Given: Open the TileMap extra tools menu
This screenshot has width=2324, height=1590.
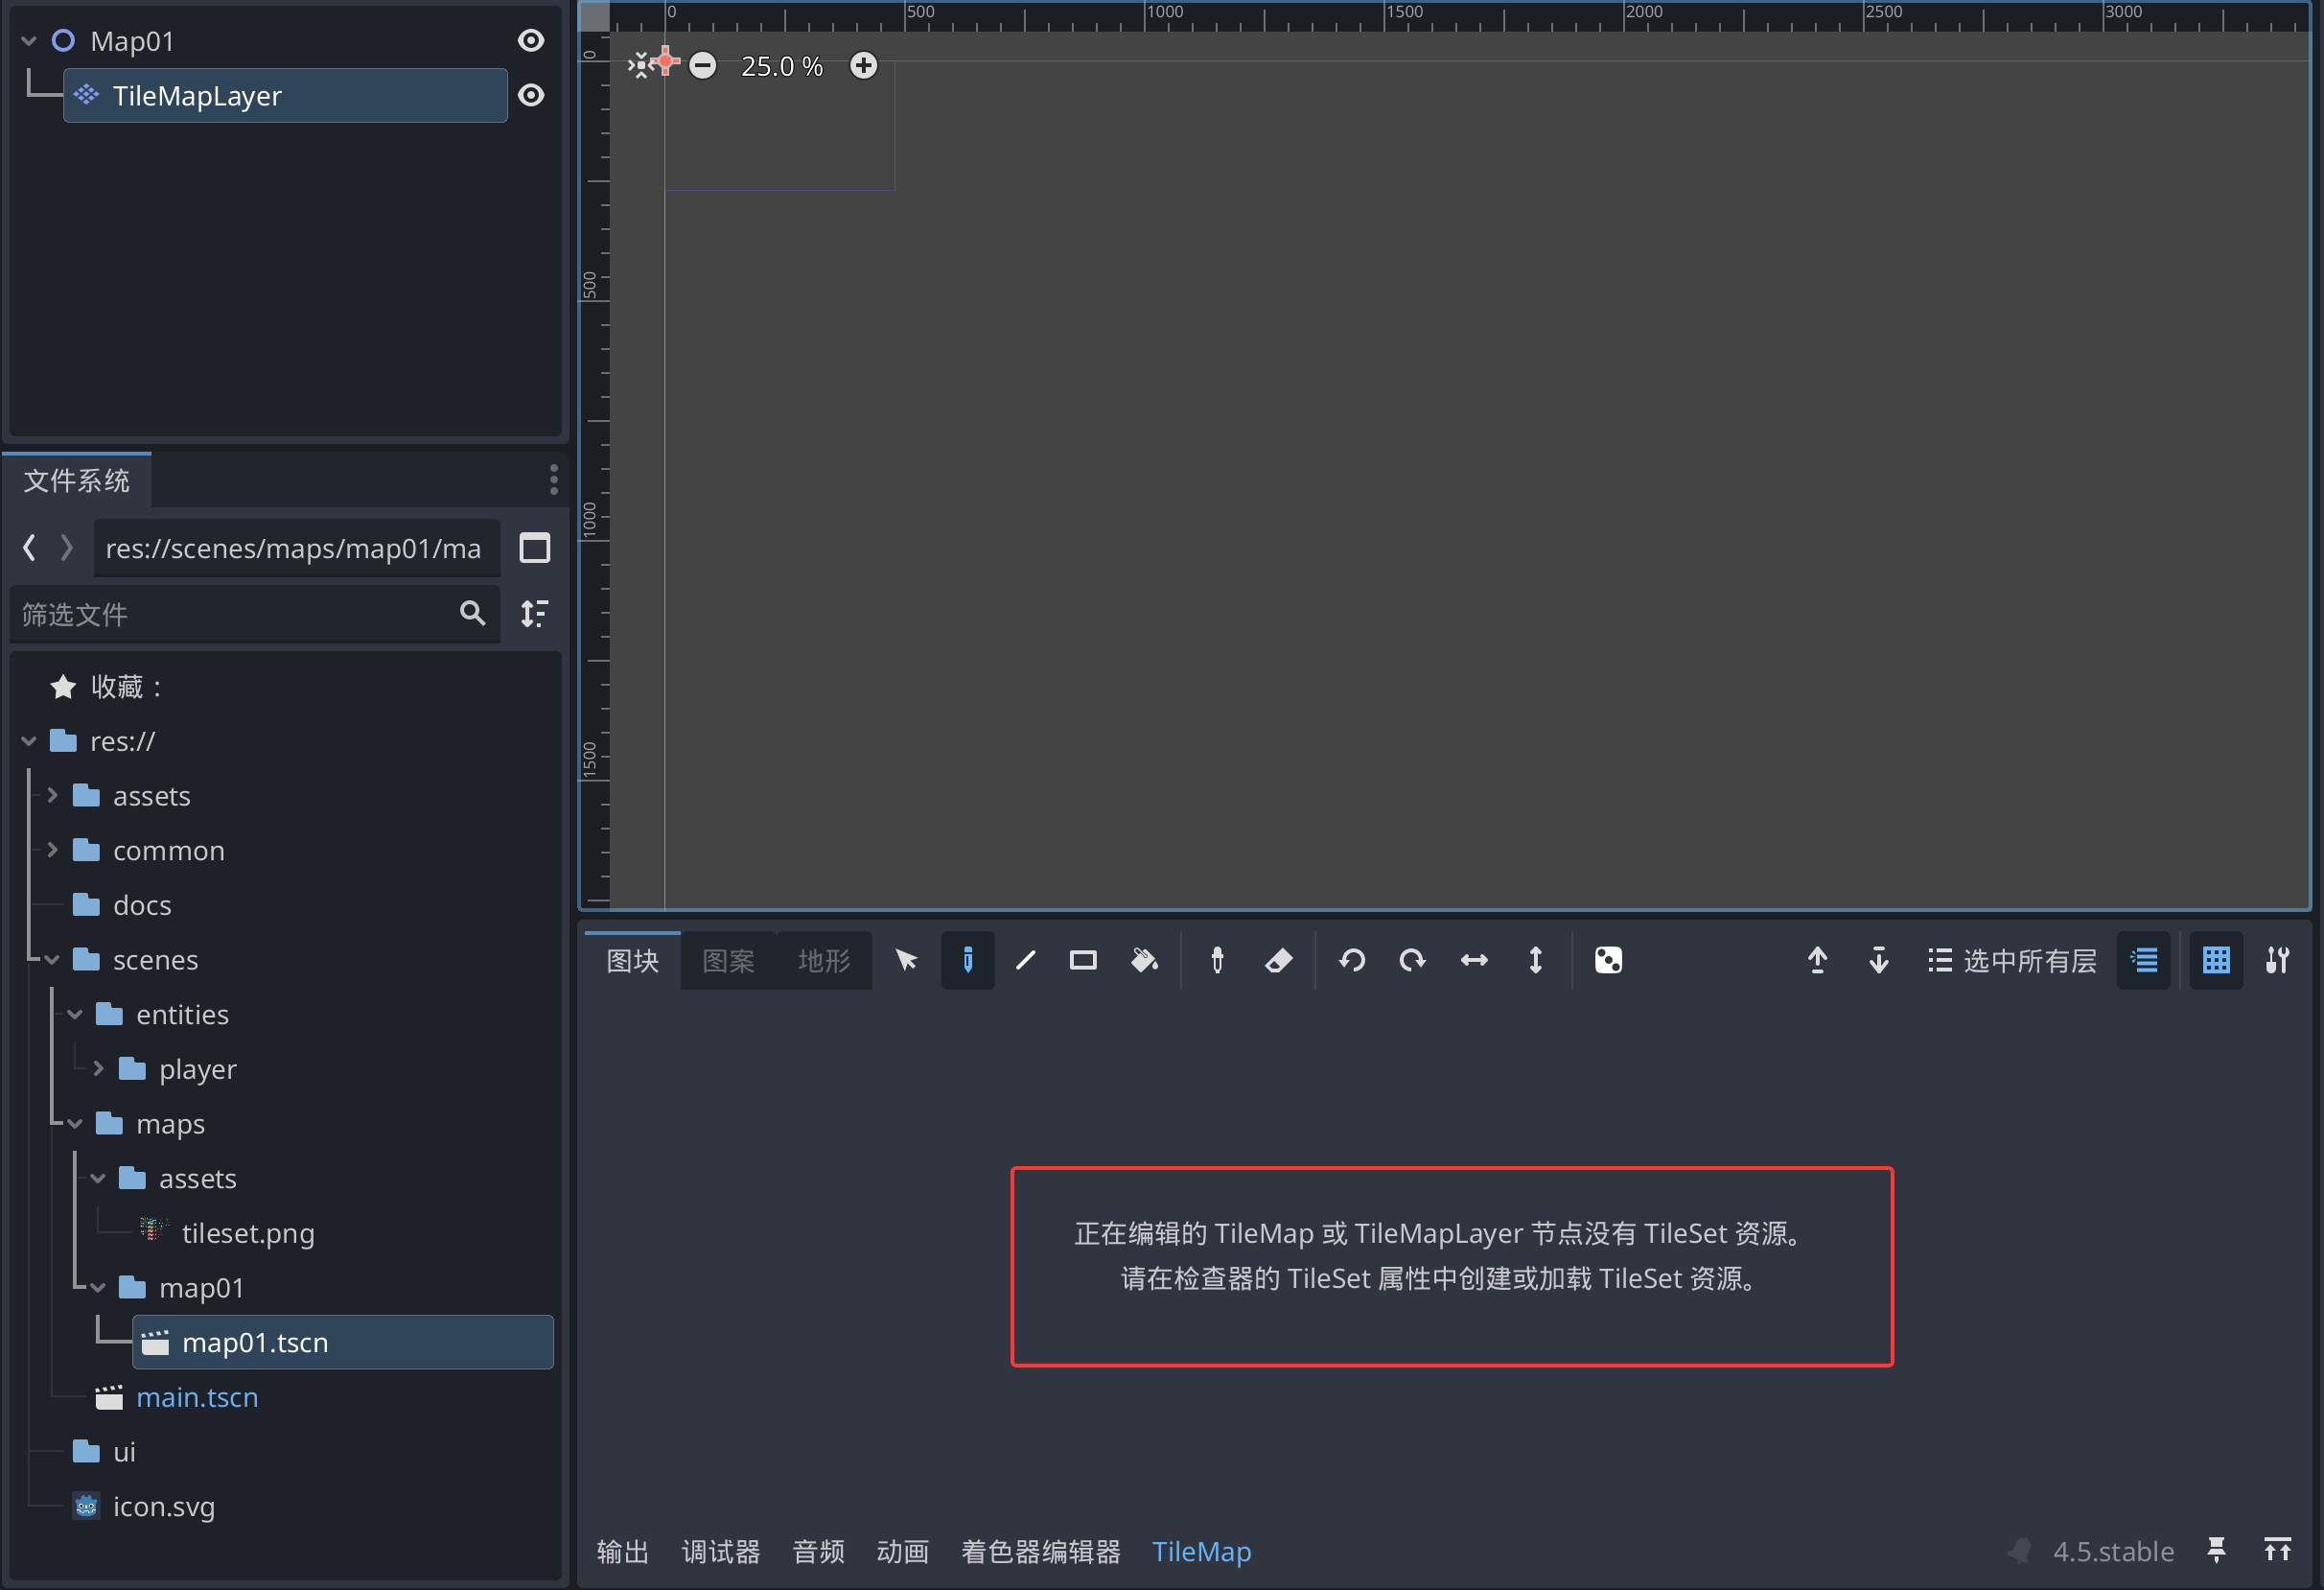Looking at the screenshot, I should click(2279, 960).
